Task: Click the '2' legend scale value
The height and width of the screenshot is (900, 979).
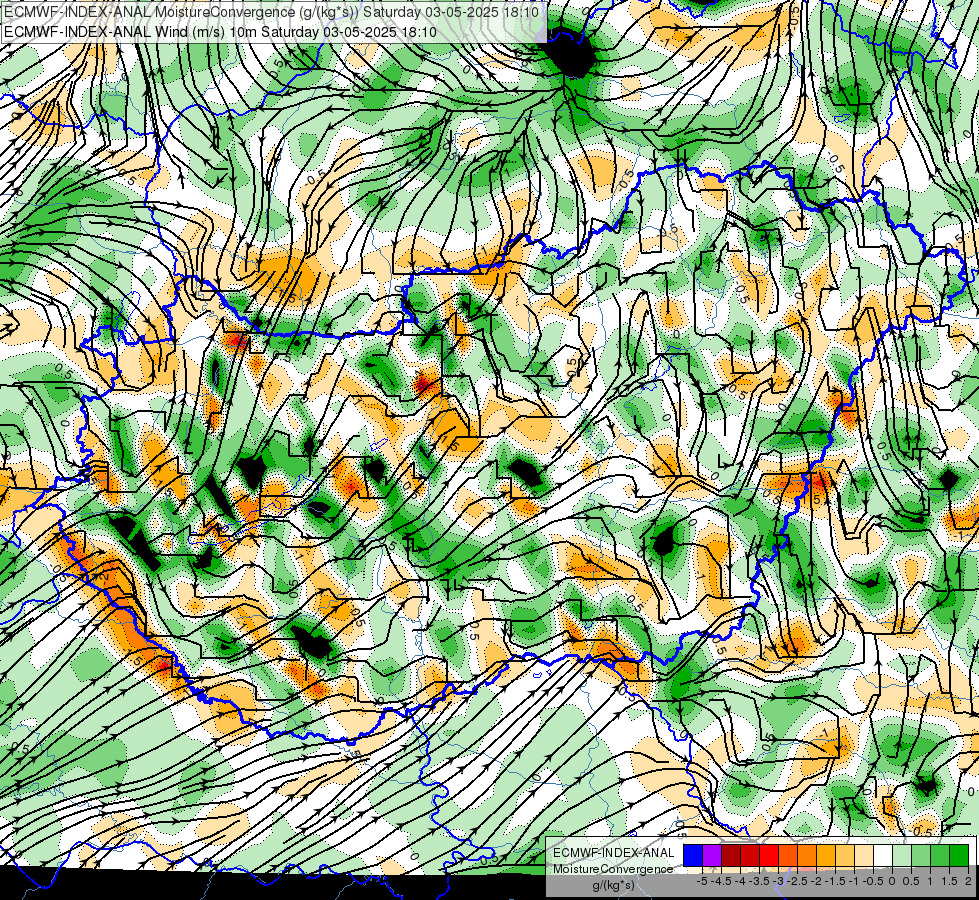Action: tap(968, 881)
